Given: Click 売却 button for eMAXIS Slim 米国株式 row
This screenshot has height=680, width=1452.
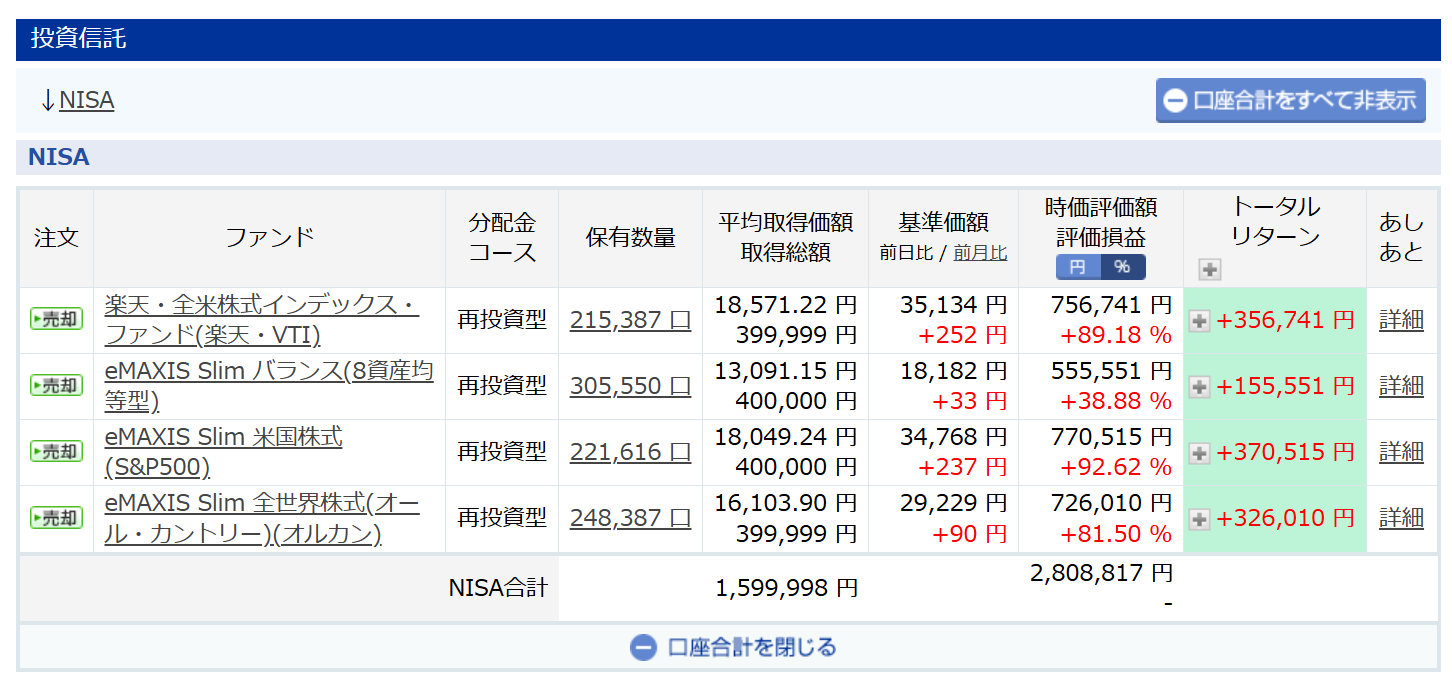Looking at the screenshot, I should click(x=57, y=451).
